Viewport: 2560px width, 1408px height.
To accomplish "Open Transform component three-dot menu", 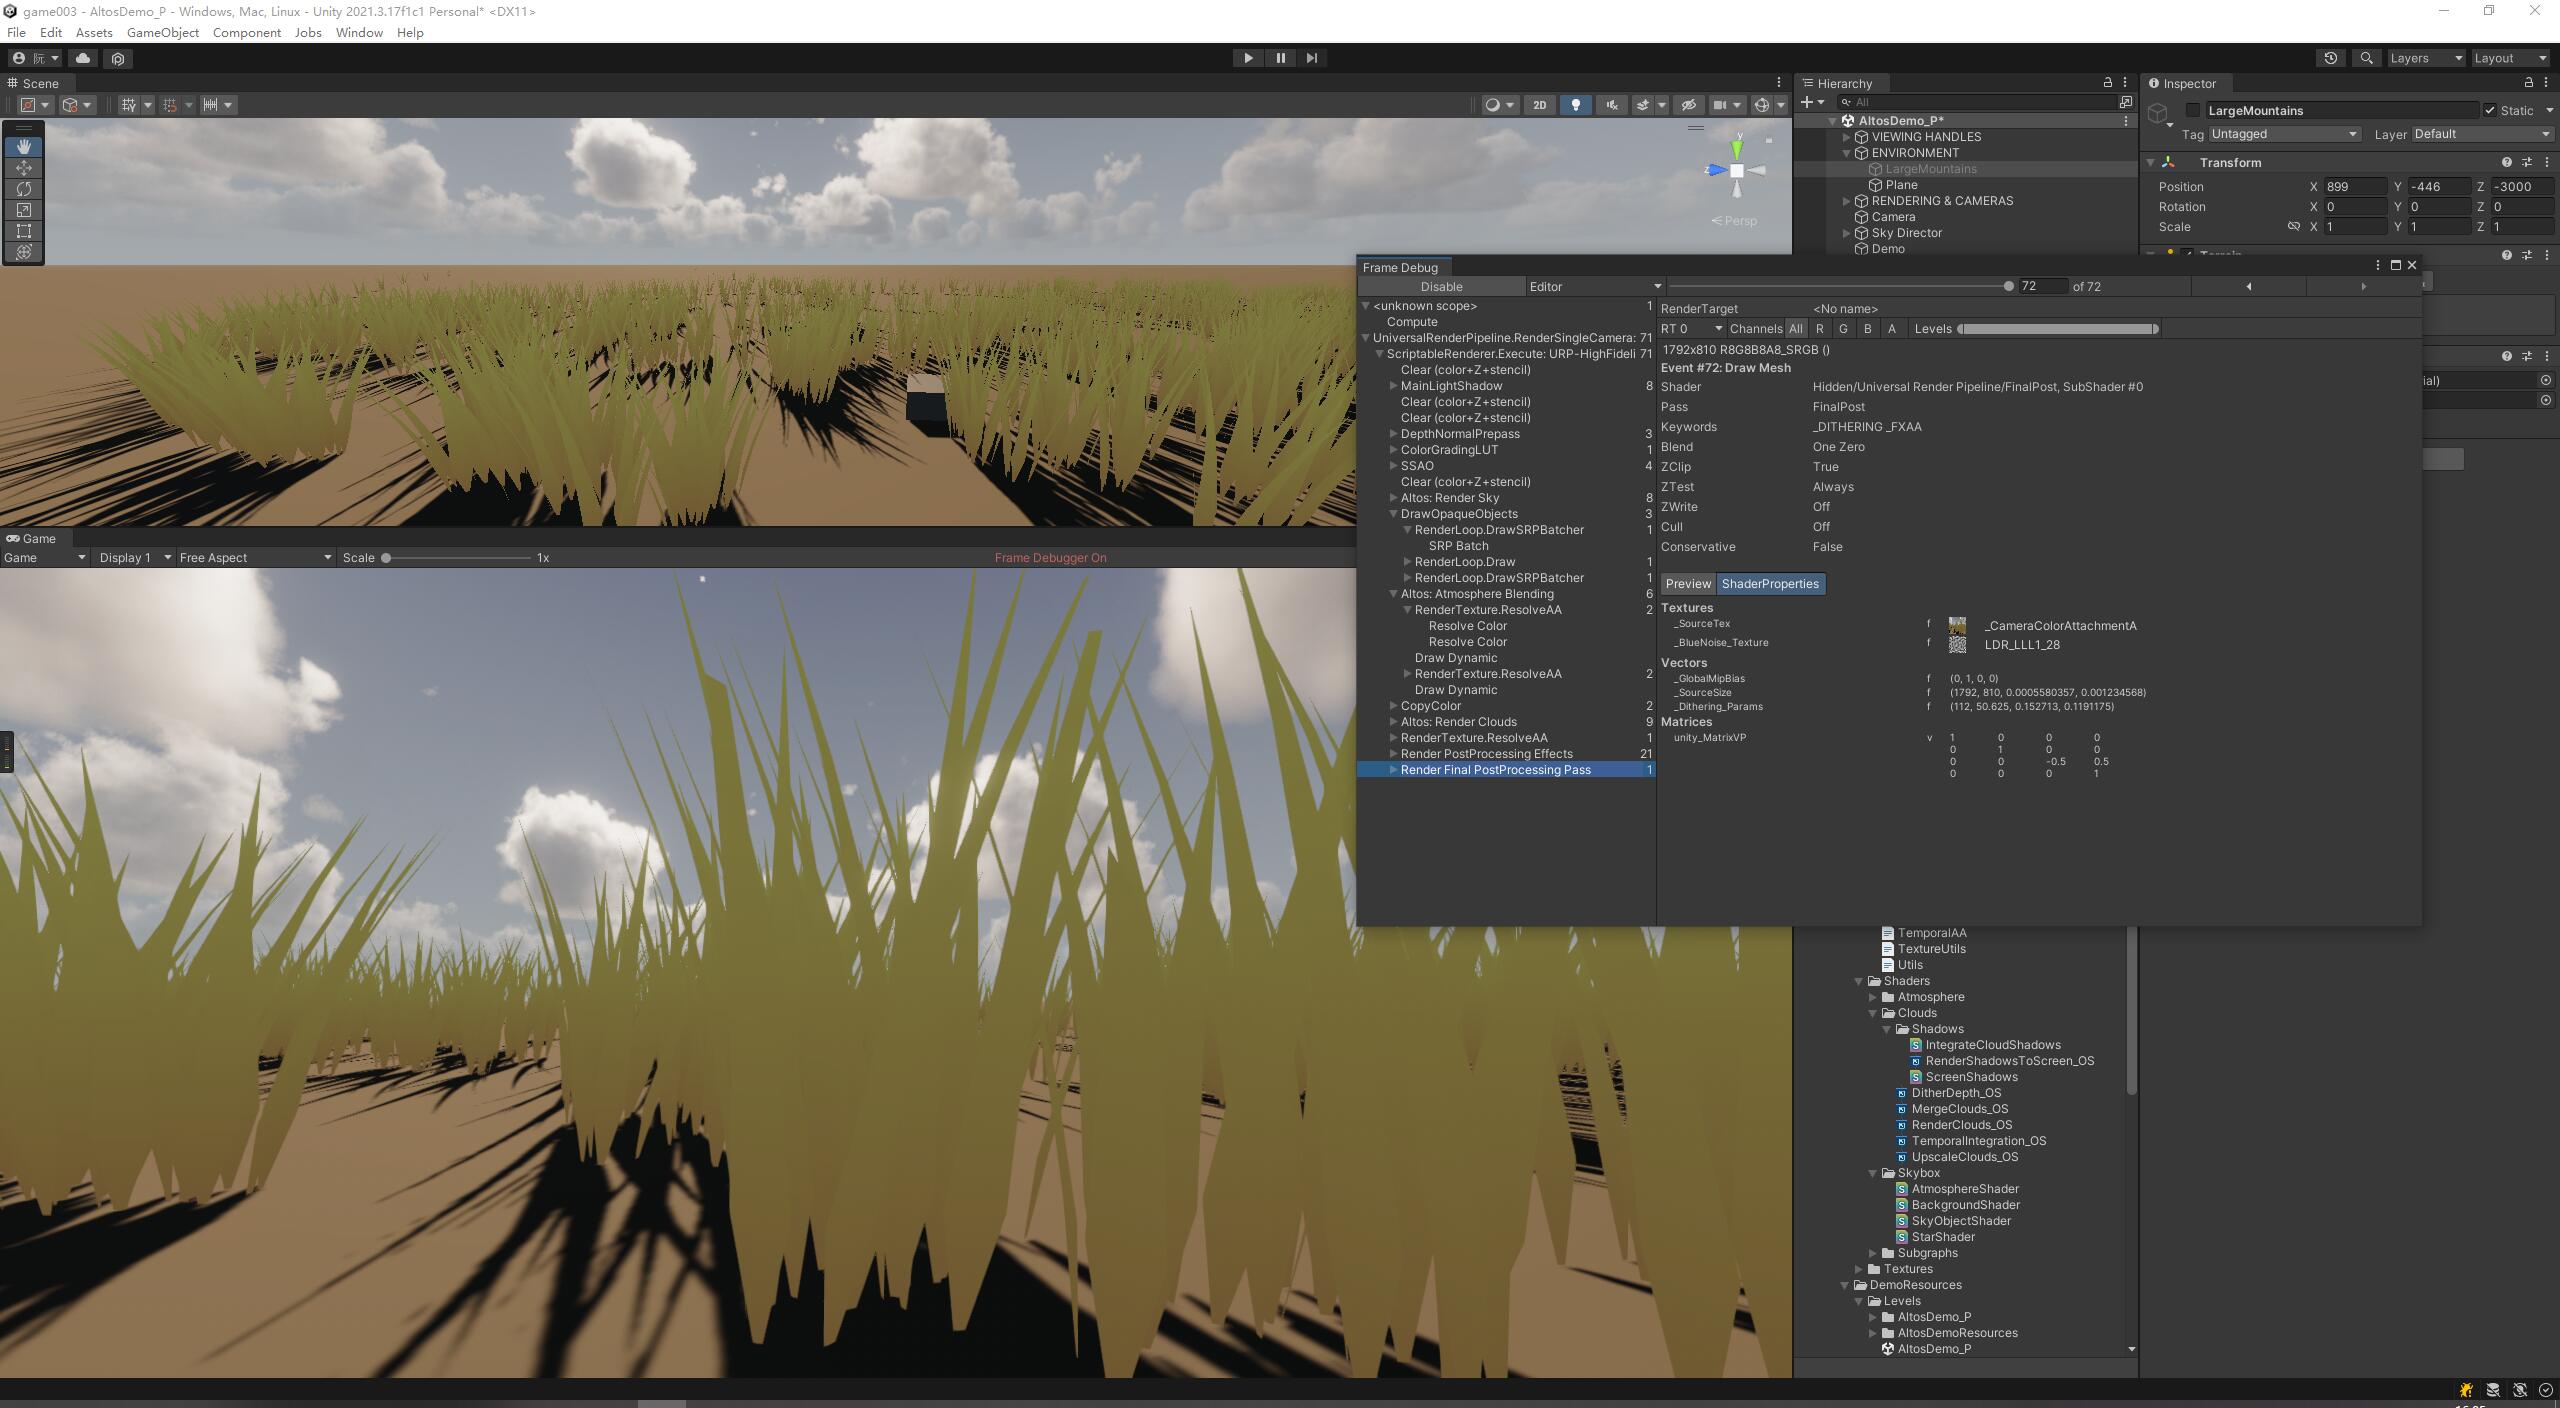I will click(x=2546, y=162).
